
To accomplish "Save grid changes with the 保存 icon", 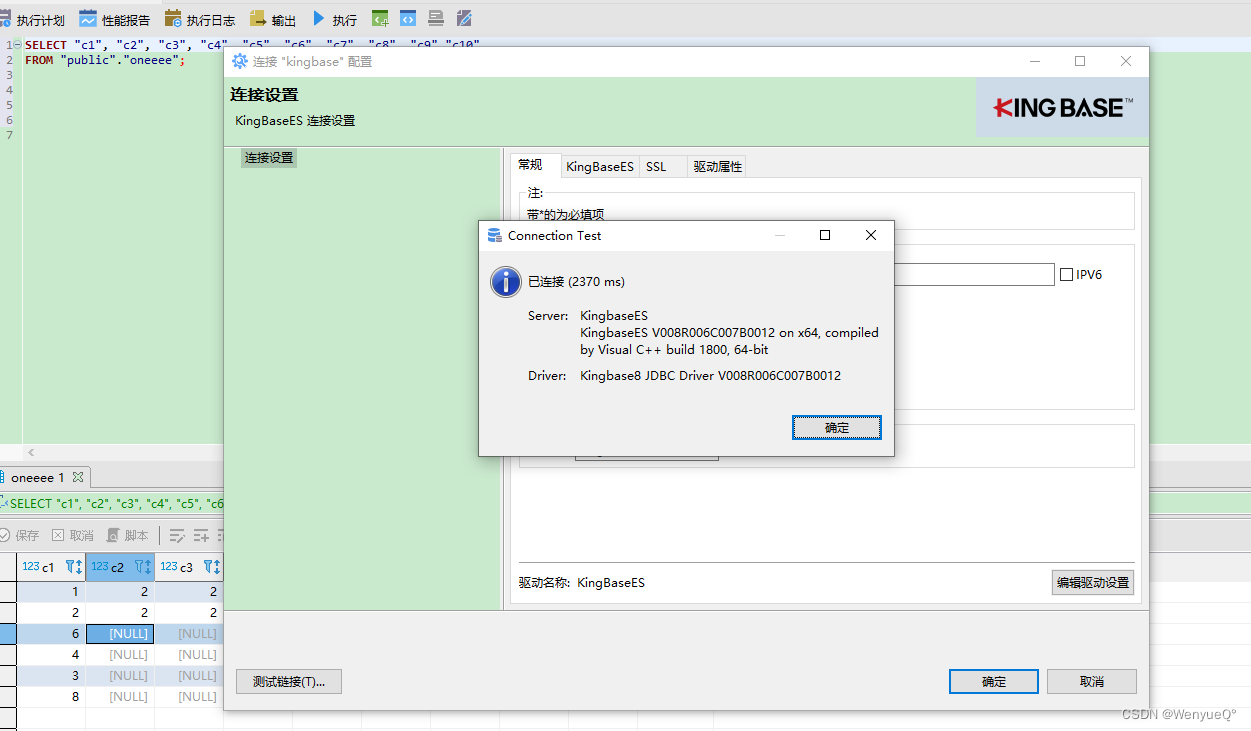I will point(22,535).
